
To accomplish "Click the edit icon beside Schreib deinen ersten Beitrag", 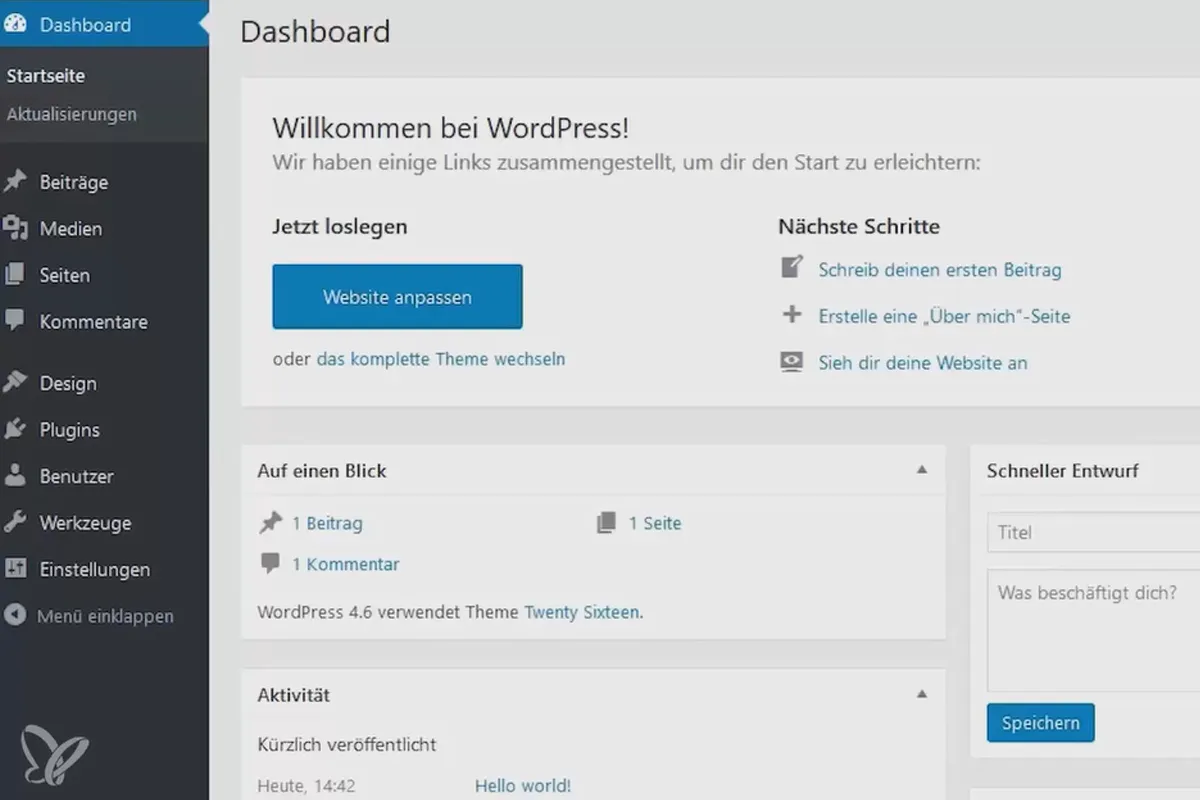I will (x=792, y=268).
